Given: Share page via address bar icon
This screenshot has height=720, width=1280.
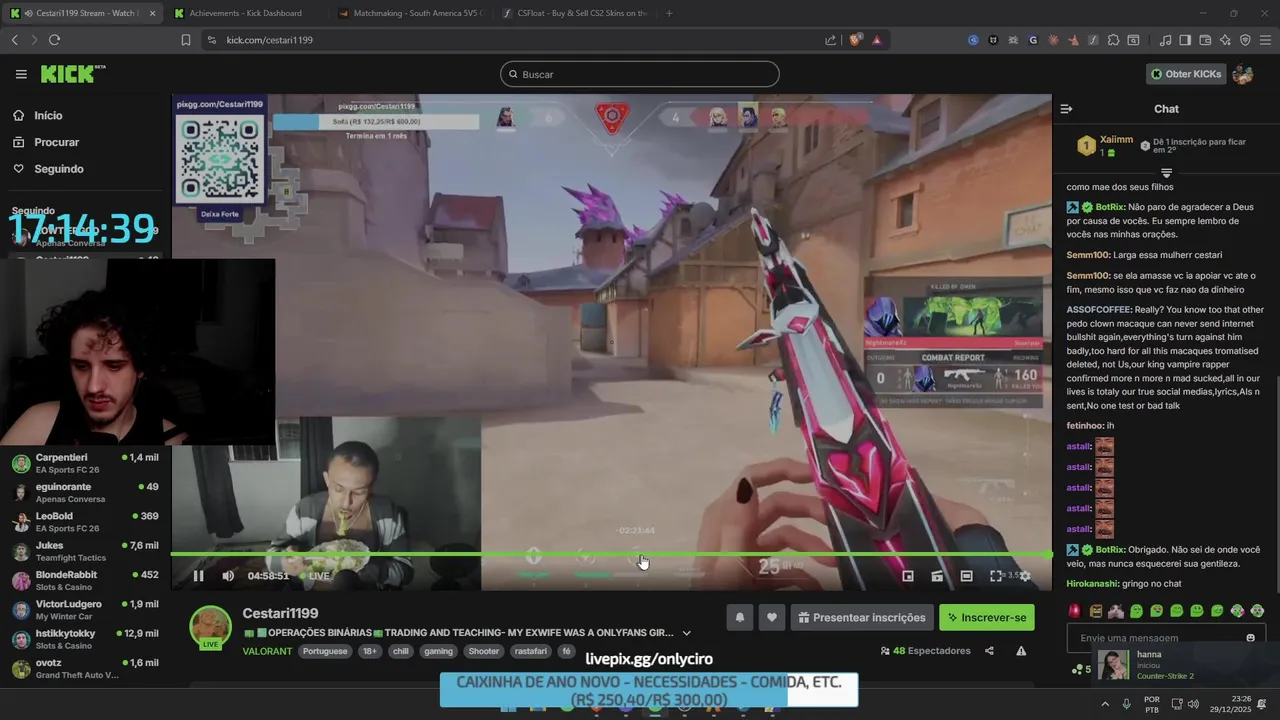Looking at the screenshot, I should pos(830,40).
